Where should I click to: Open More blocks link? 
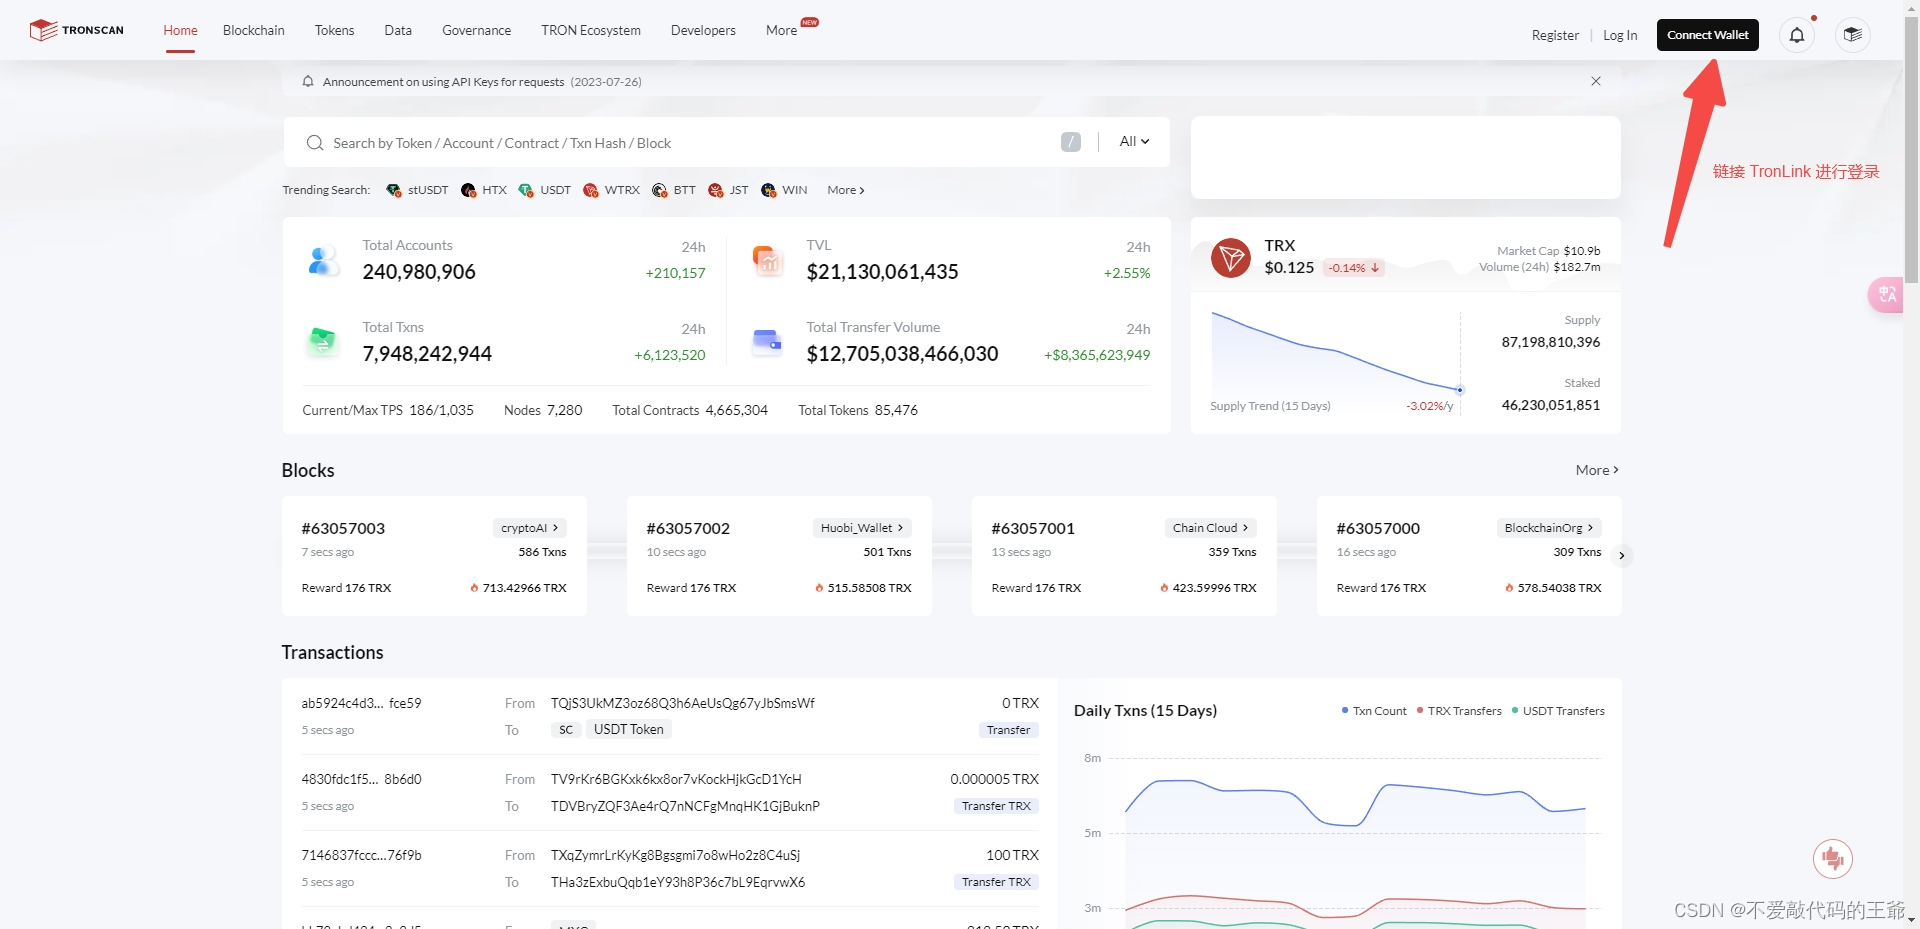[1597, 470]
